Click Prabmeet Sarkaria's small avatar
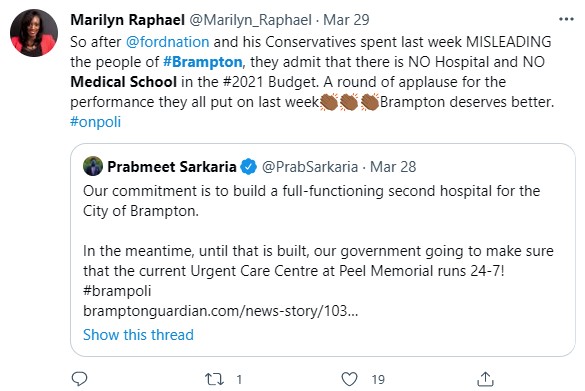 click(x=93, y=166)
